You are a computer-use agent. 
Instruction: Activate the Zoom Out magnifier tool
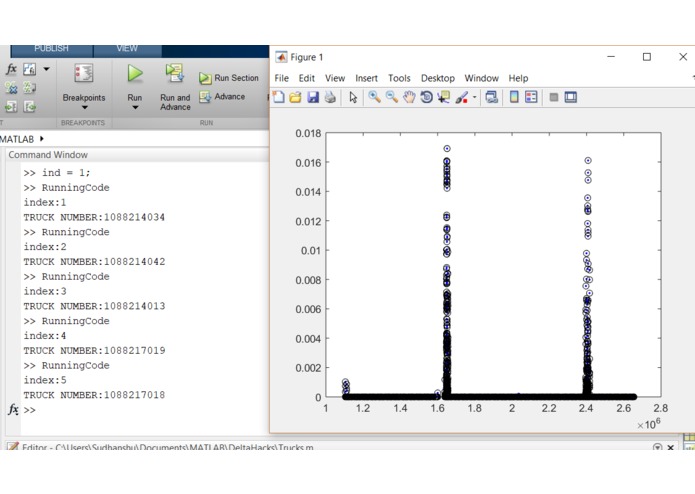click(392, 97)
